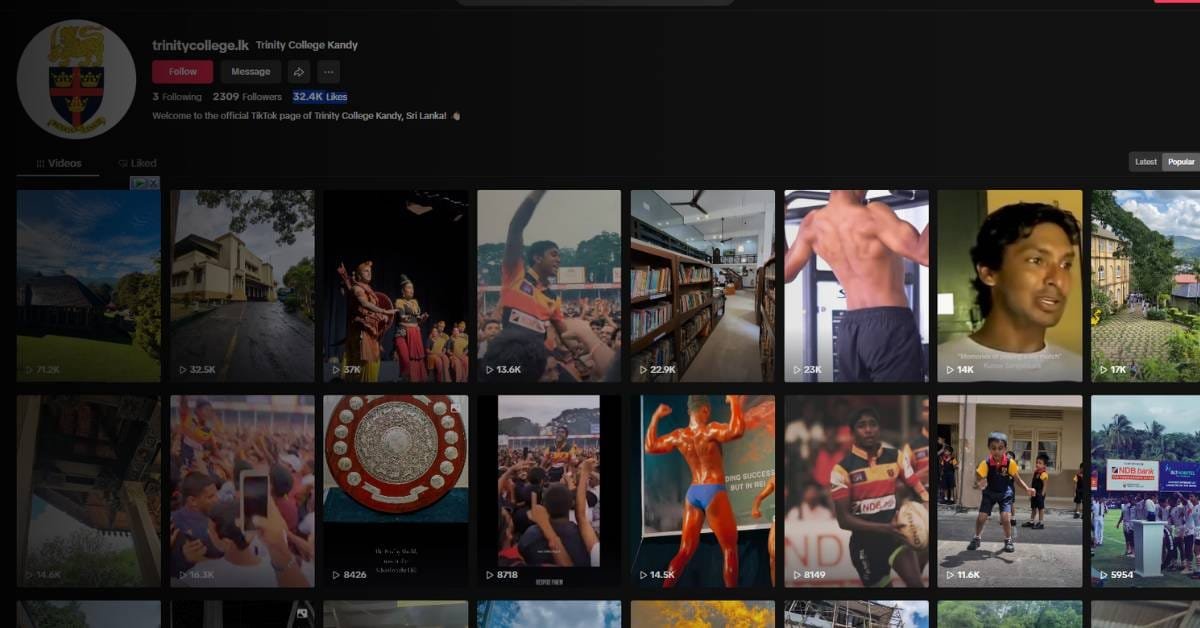
Task: Open the three-dot more options menu
Action: click(x=329, y=72)
